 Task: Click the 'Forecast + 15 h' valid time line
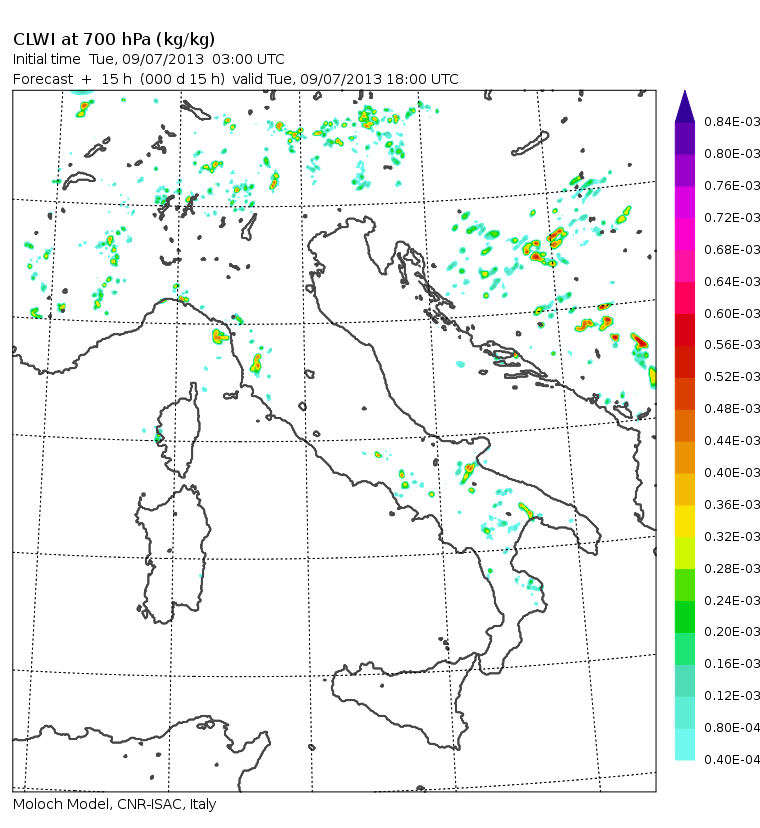pos(236,79)
